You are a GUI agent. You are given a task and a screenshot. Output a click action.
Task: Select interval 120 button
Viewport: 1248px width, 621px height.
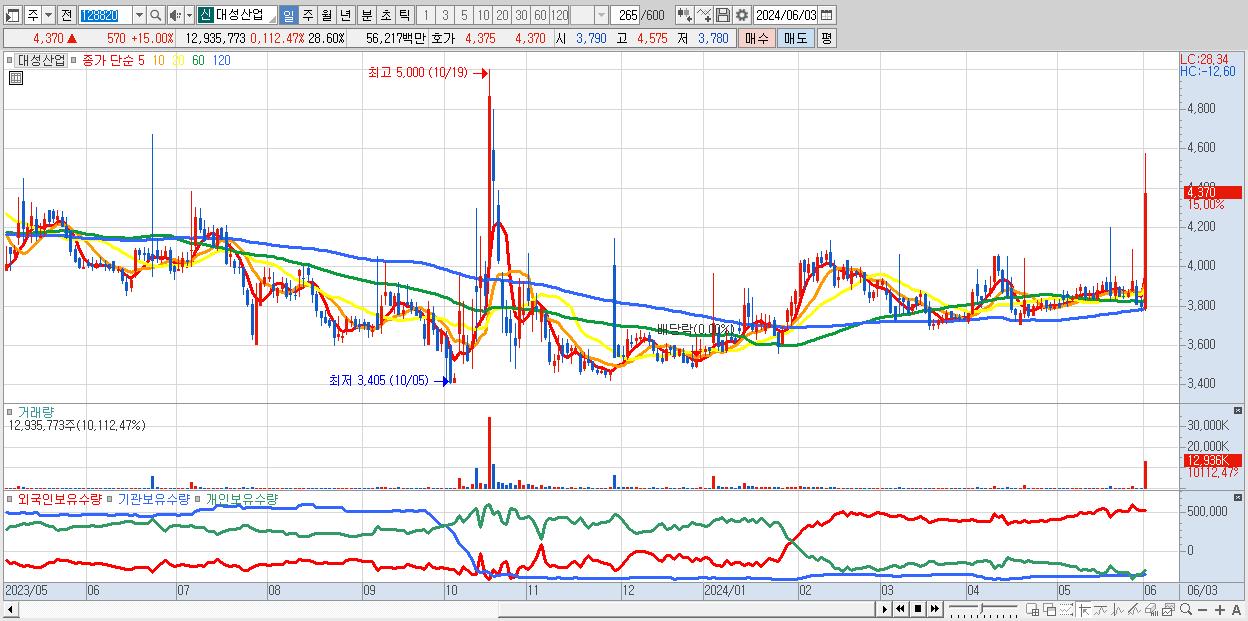pyautogui.click(x=560, y=15)
